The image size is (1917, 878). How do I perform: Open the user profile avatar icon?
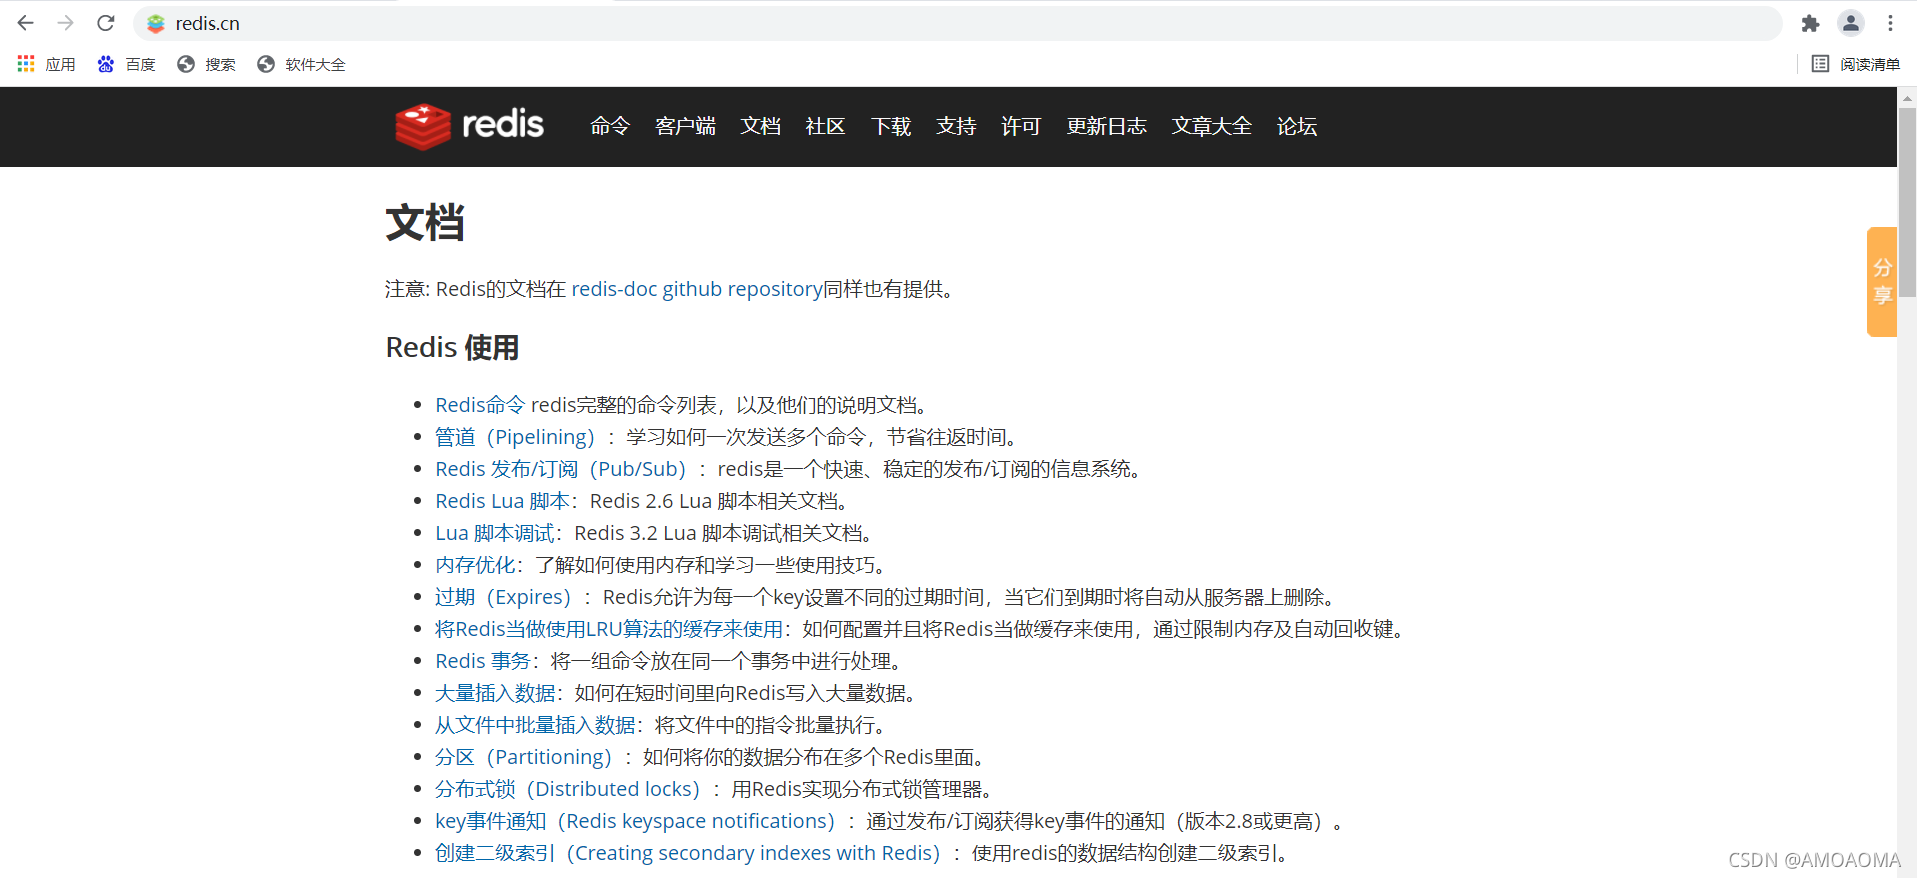coord(1851,23)
